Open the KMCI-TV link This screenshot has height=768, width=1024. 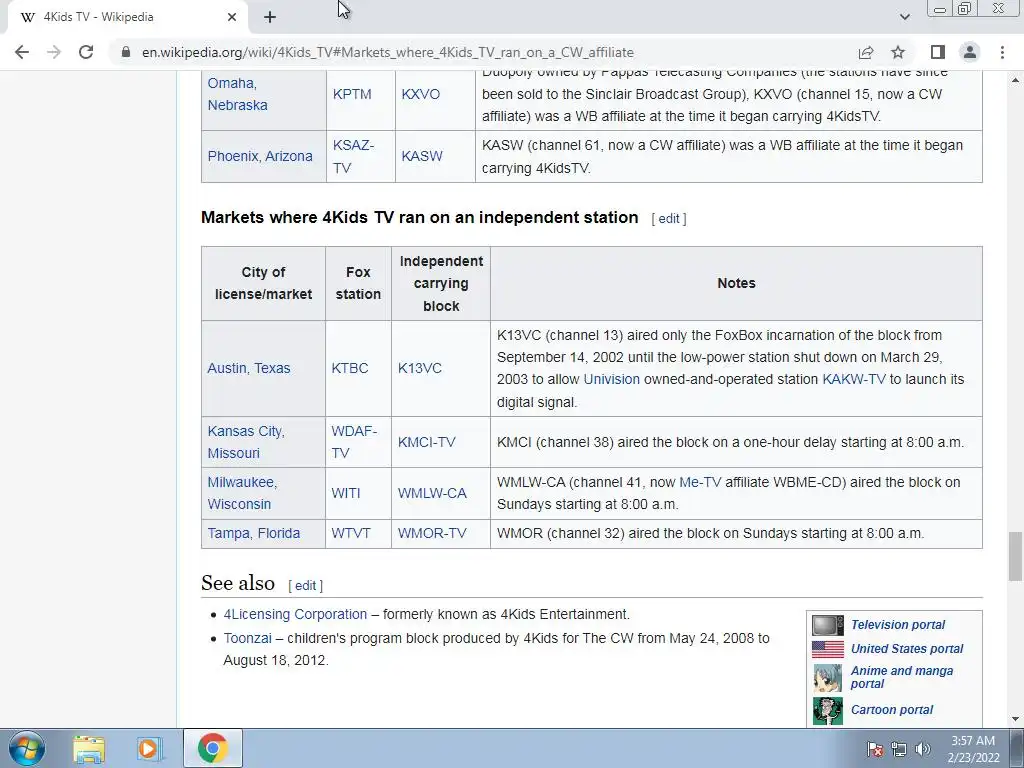pos(426,442)
